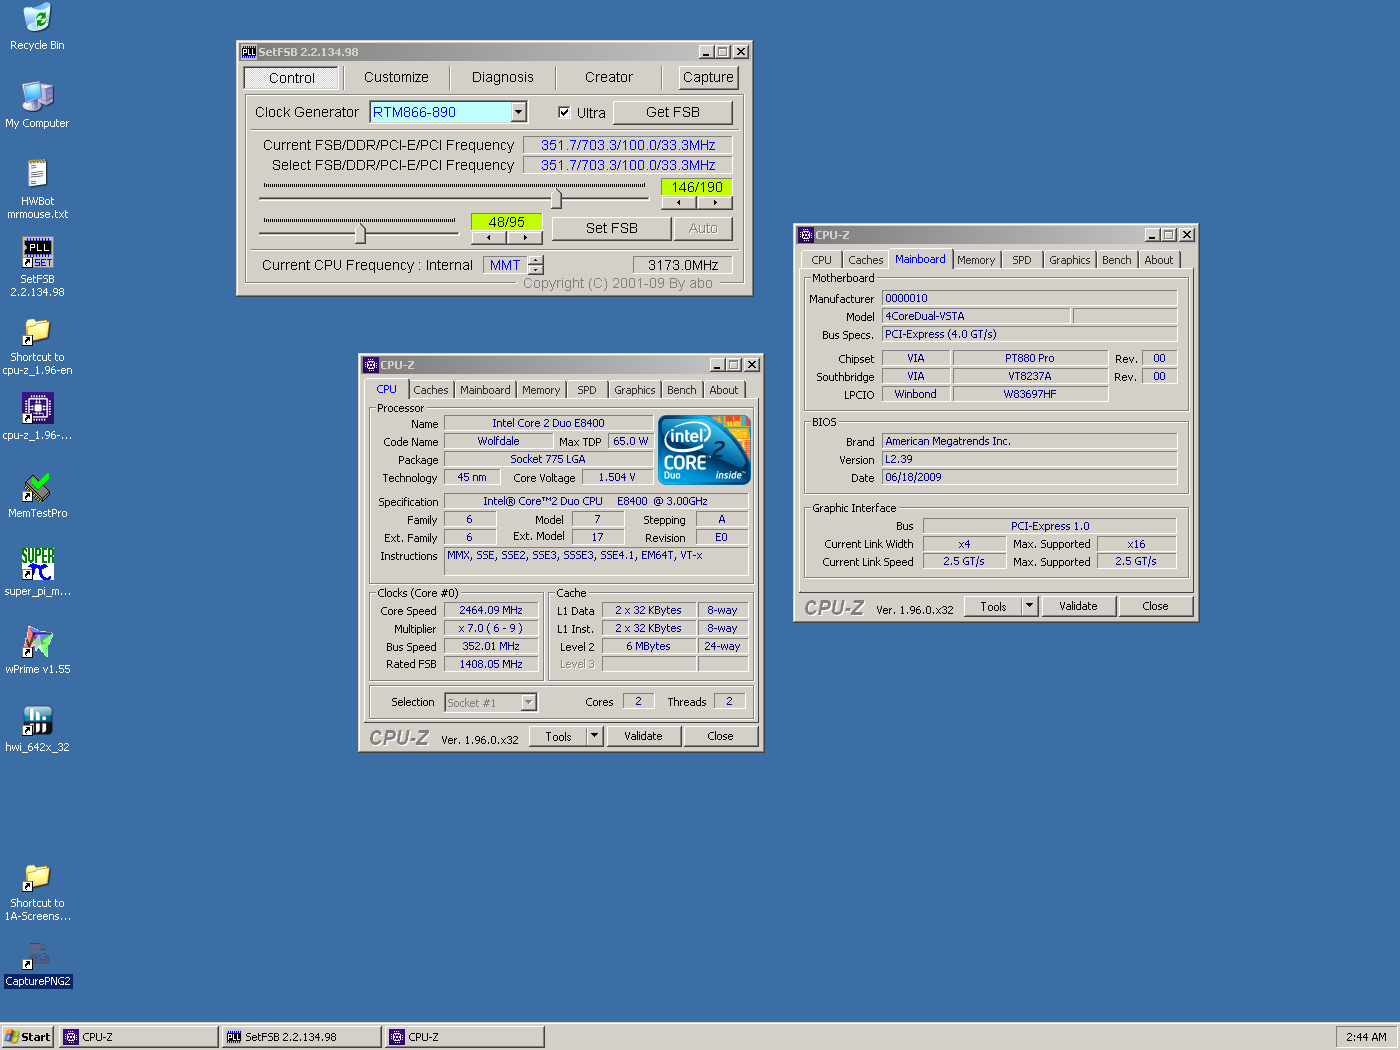Decrease CPU frequency mode spinner down arrow
The width and height of the screenshot is (1400, 1050).
[536, 270]
